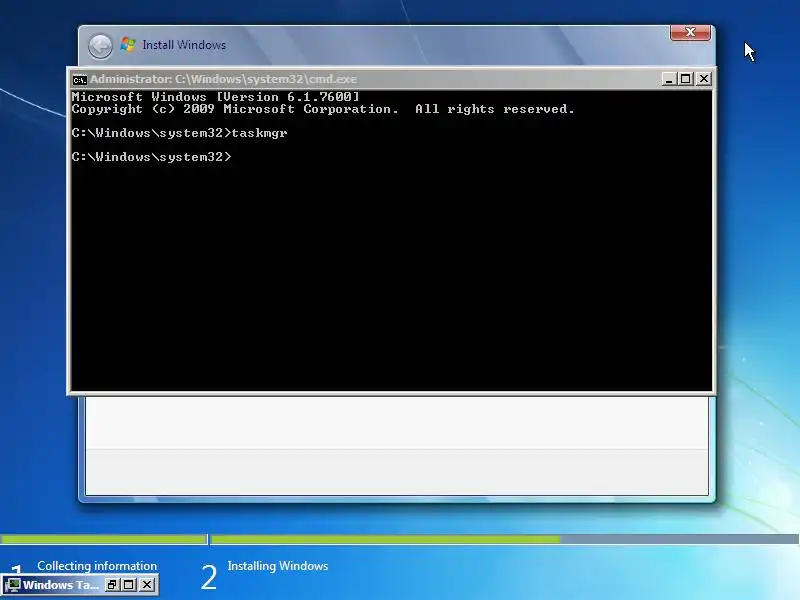Click the empty C:\Windows\system32> prompt line
Screen dimensions: 800x600
pos(152,157)
